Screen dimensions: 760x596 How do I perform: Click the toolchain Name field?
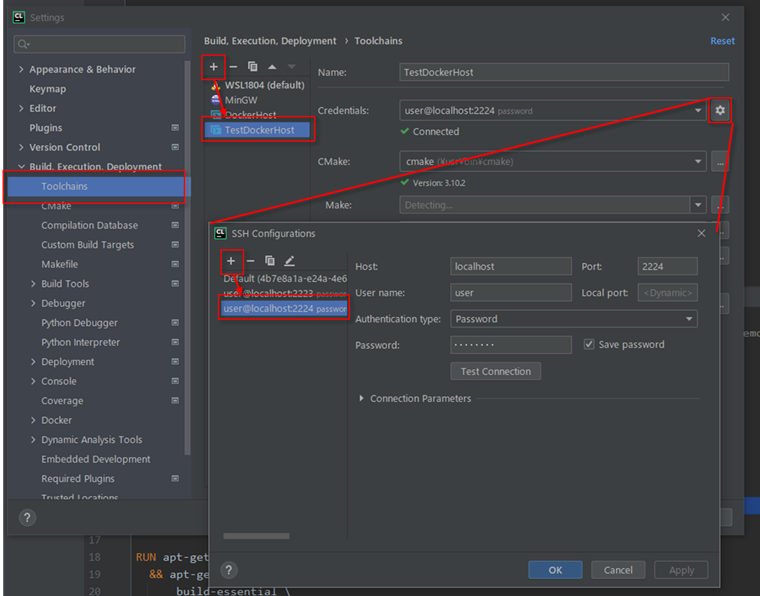pos(564,72)
